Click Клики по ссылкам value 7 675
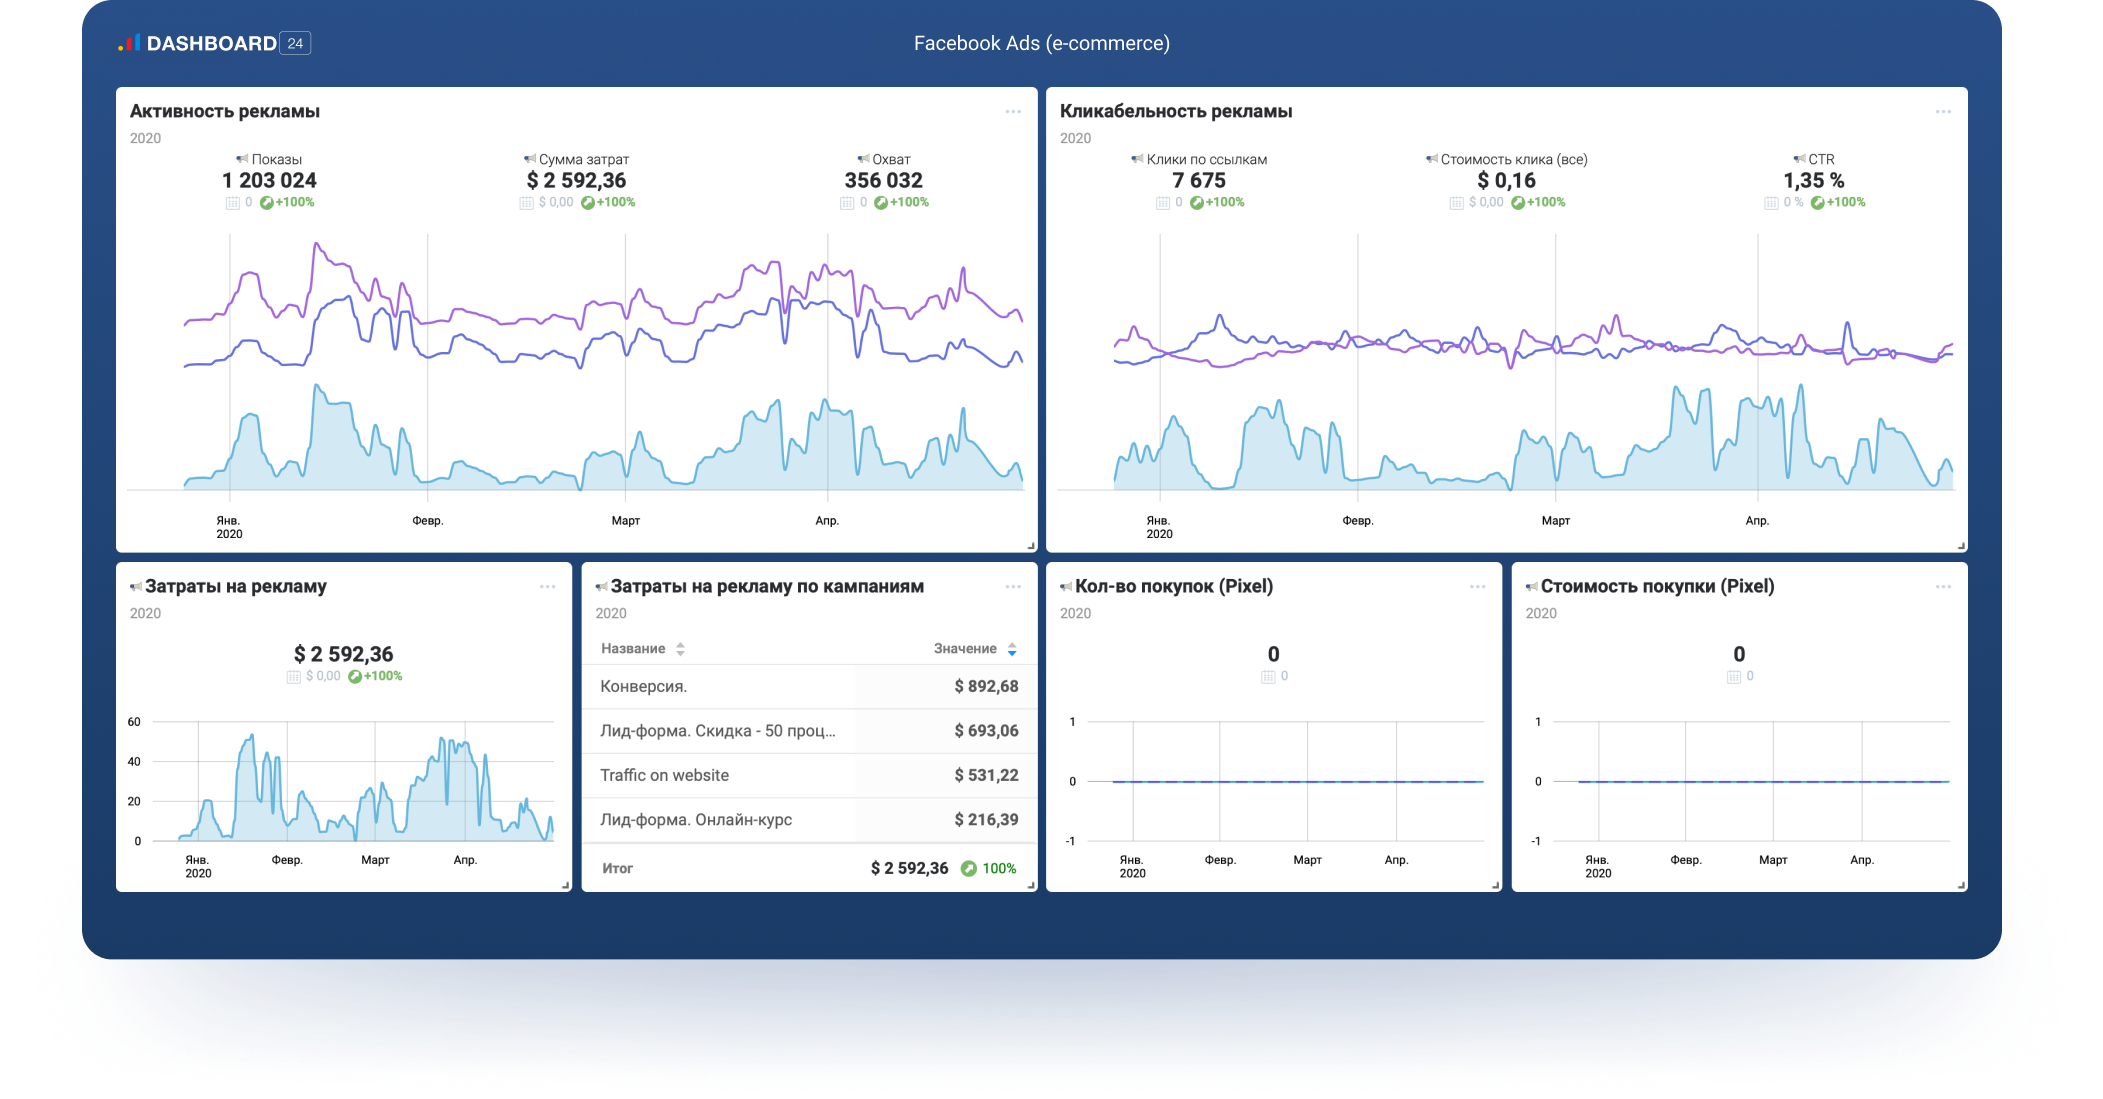The height and width of the screenshot is (1099, 2103). tap(1198, 181)
